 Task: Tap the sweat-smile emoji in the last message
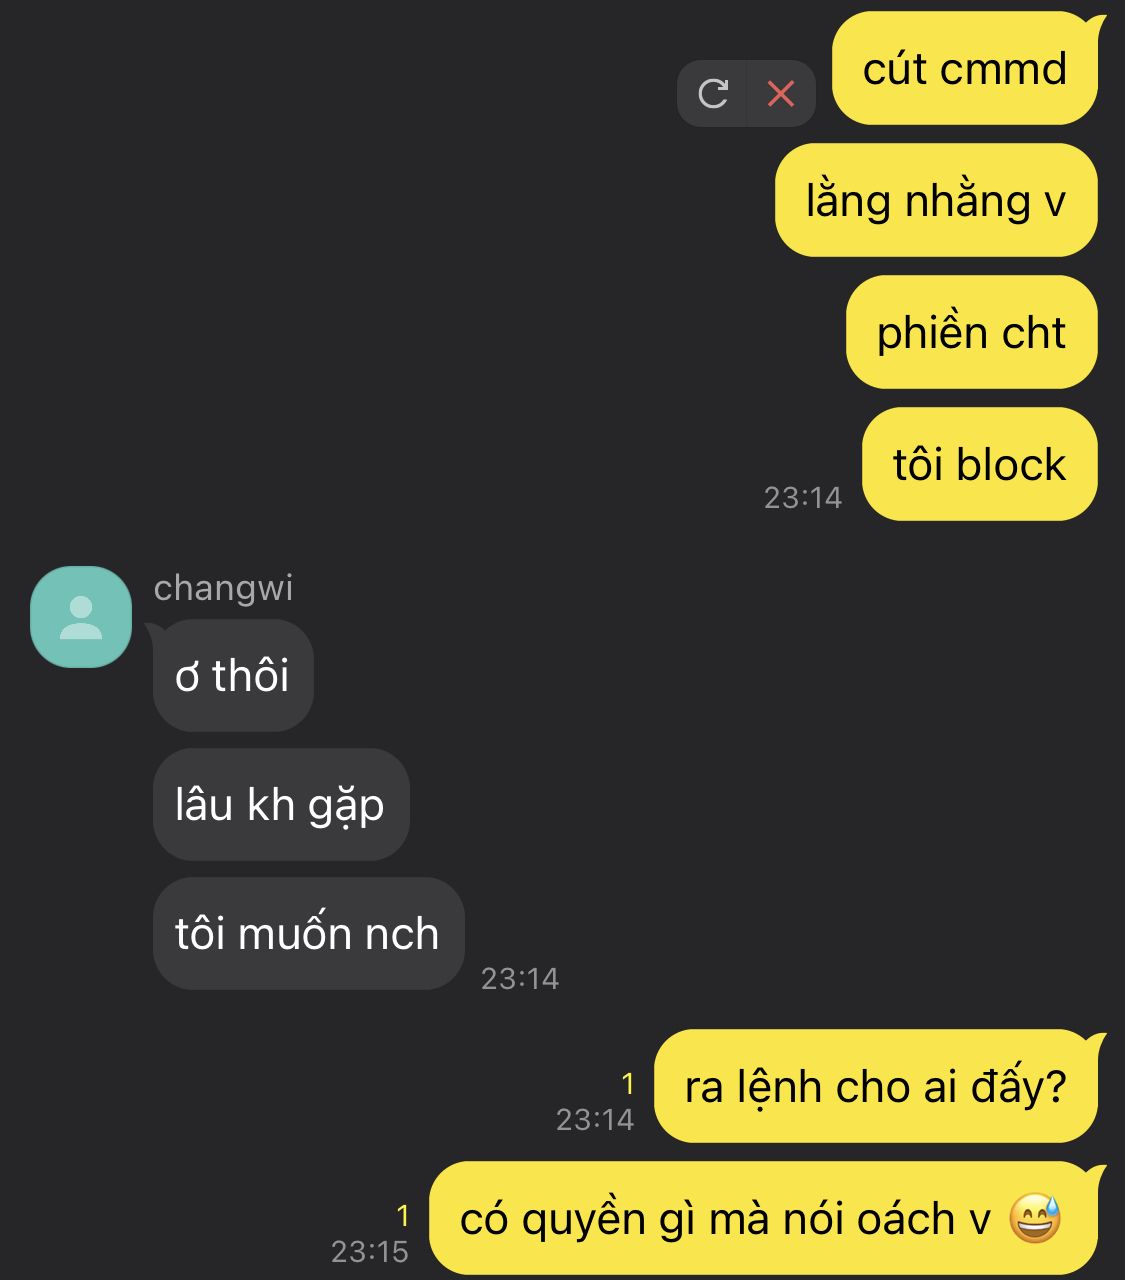coord(1035,1218)
